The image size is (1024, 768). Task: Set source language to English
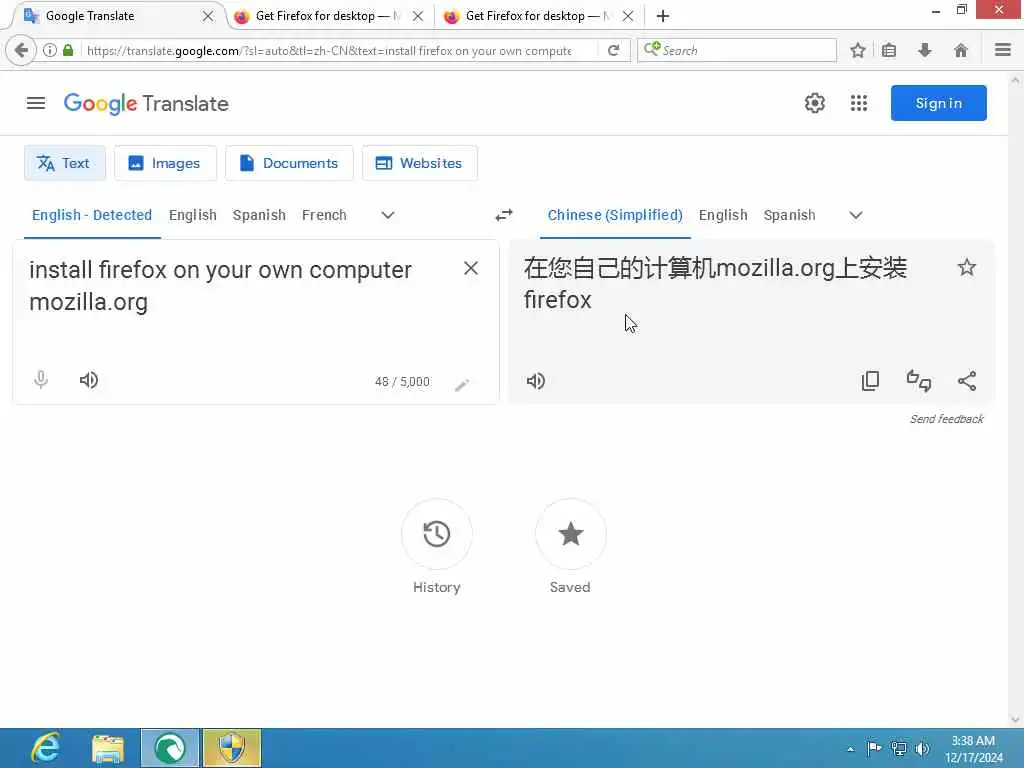click(x=193, y=215)
